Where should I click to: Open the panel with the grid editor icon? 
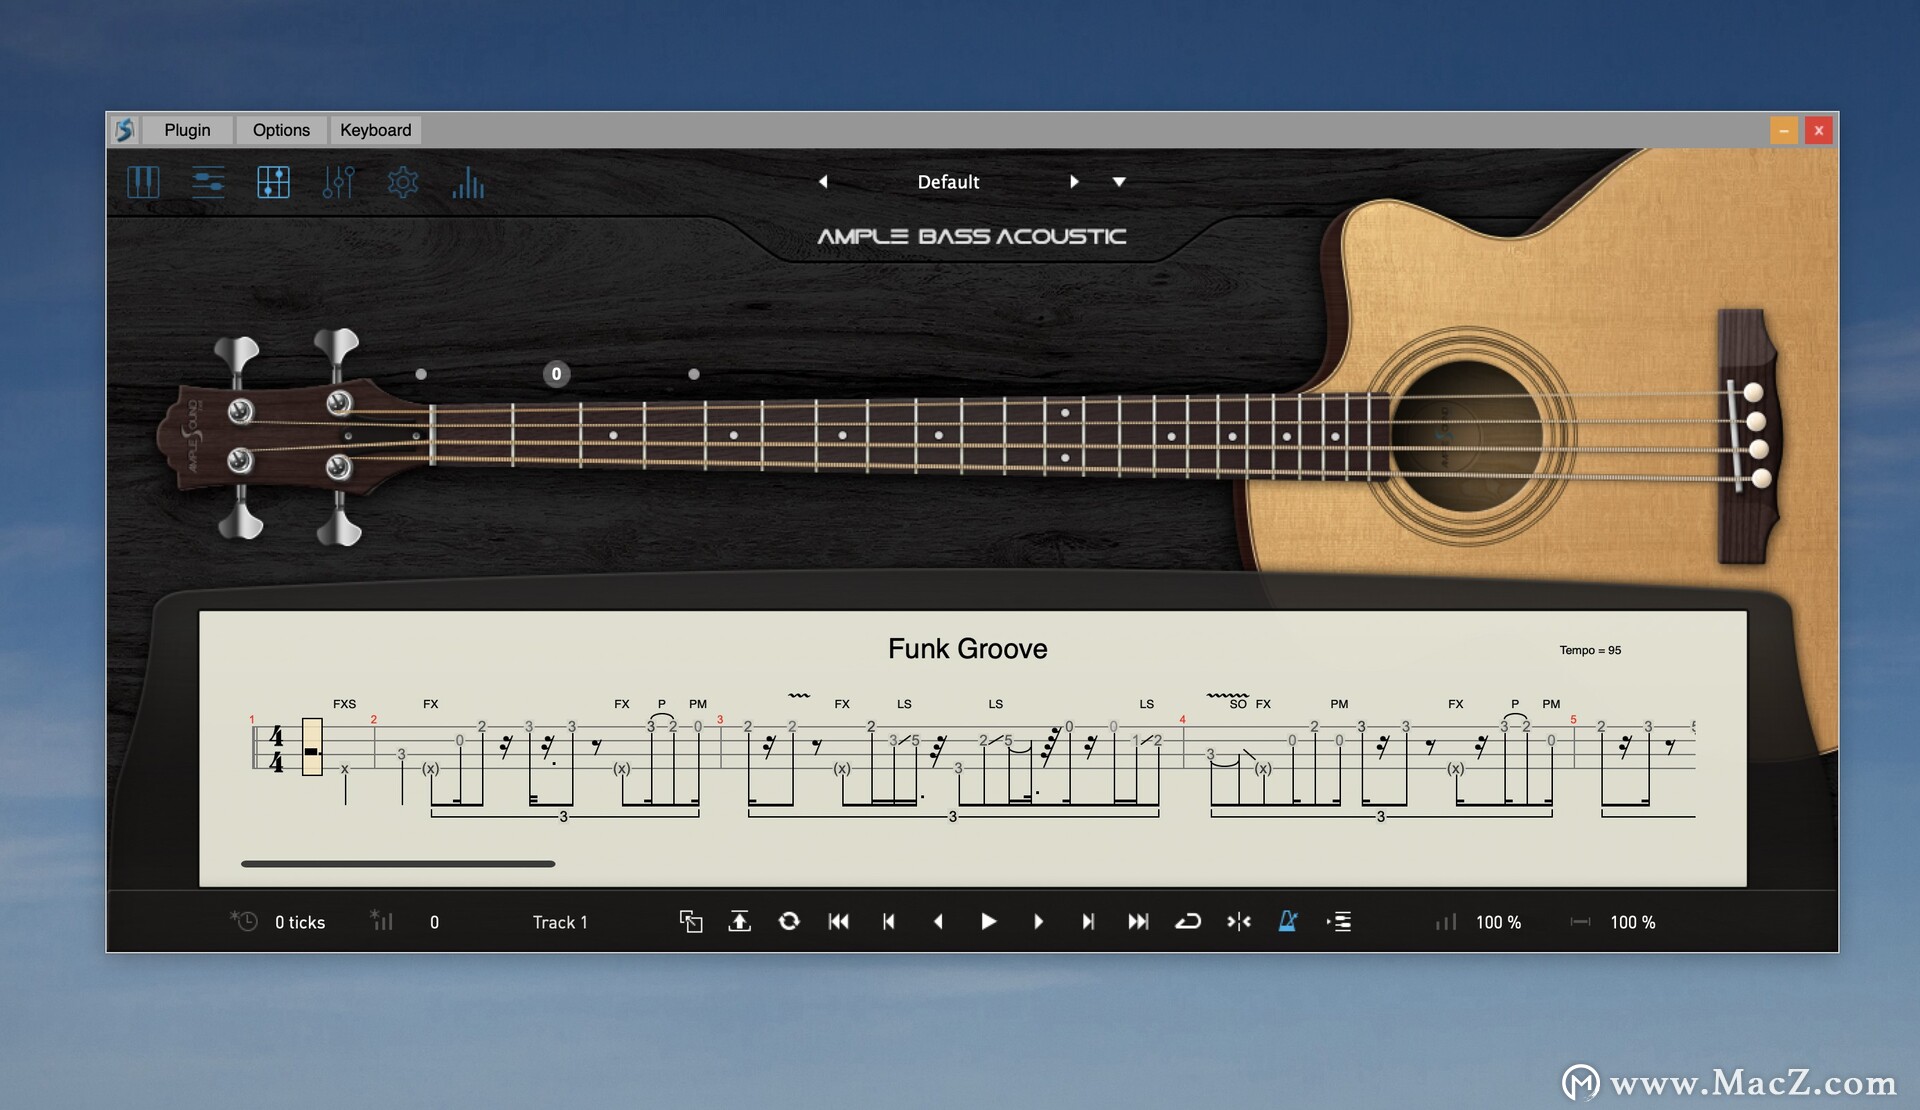[273, 182]
